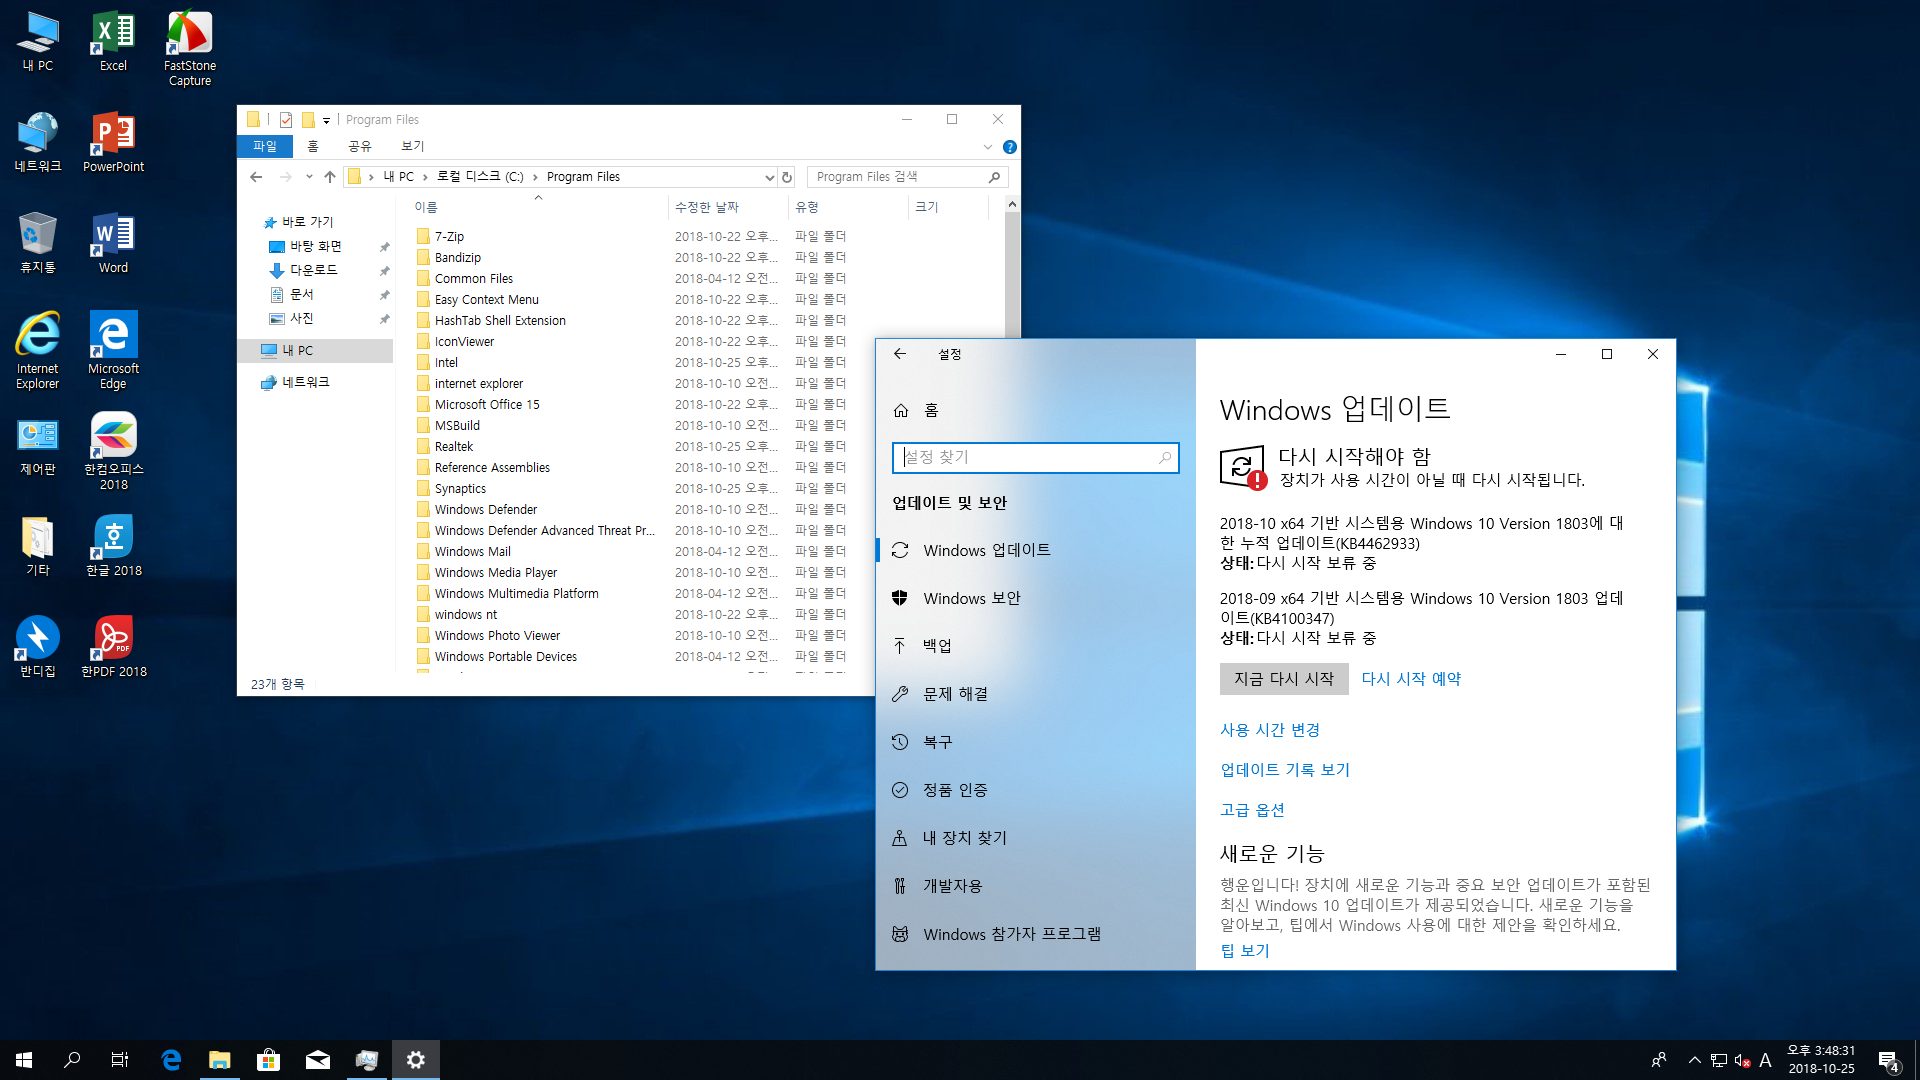The height and width of the screenshot is (1080, 1920).
Task: Select 백업 in the Settings sidebar
Action: pyautogui.click(x=1035, y=646)
